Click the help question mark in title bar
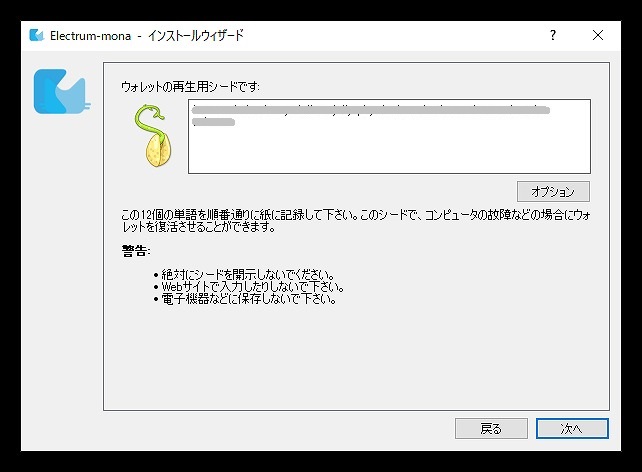This screenshot has height=472, width=642. [x=553, y=35]
